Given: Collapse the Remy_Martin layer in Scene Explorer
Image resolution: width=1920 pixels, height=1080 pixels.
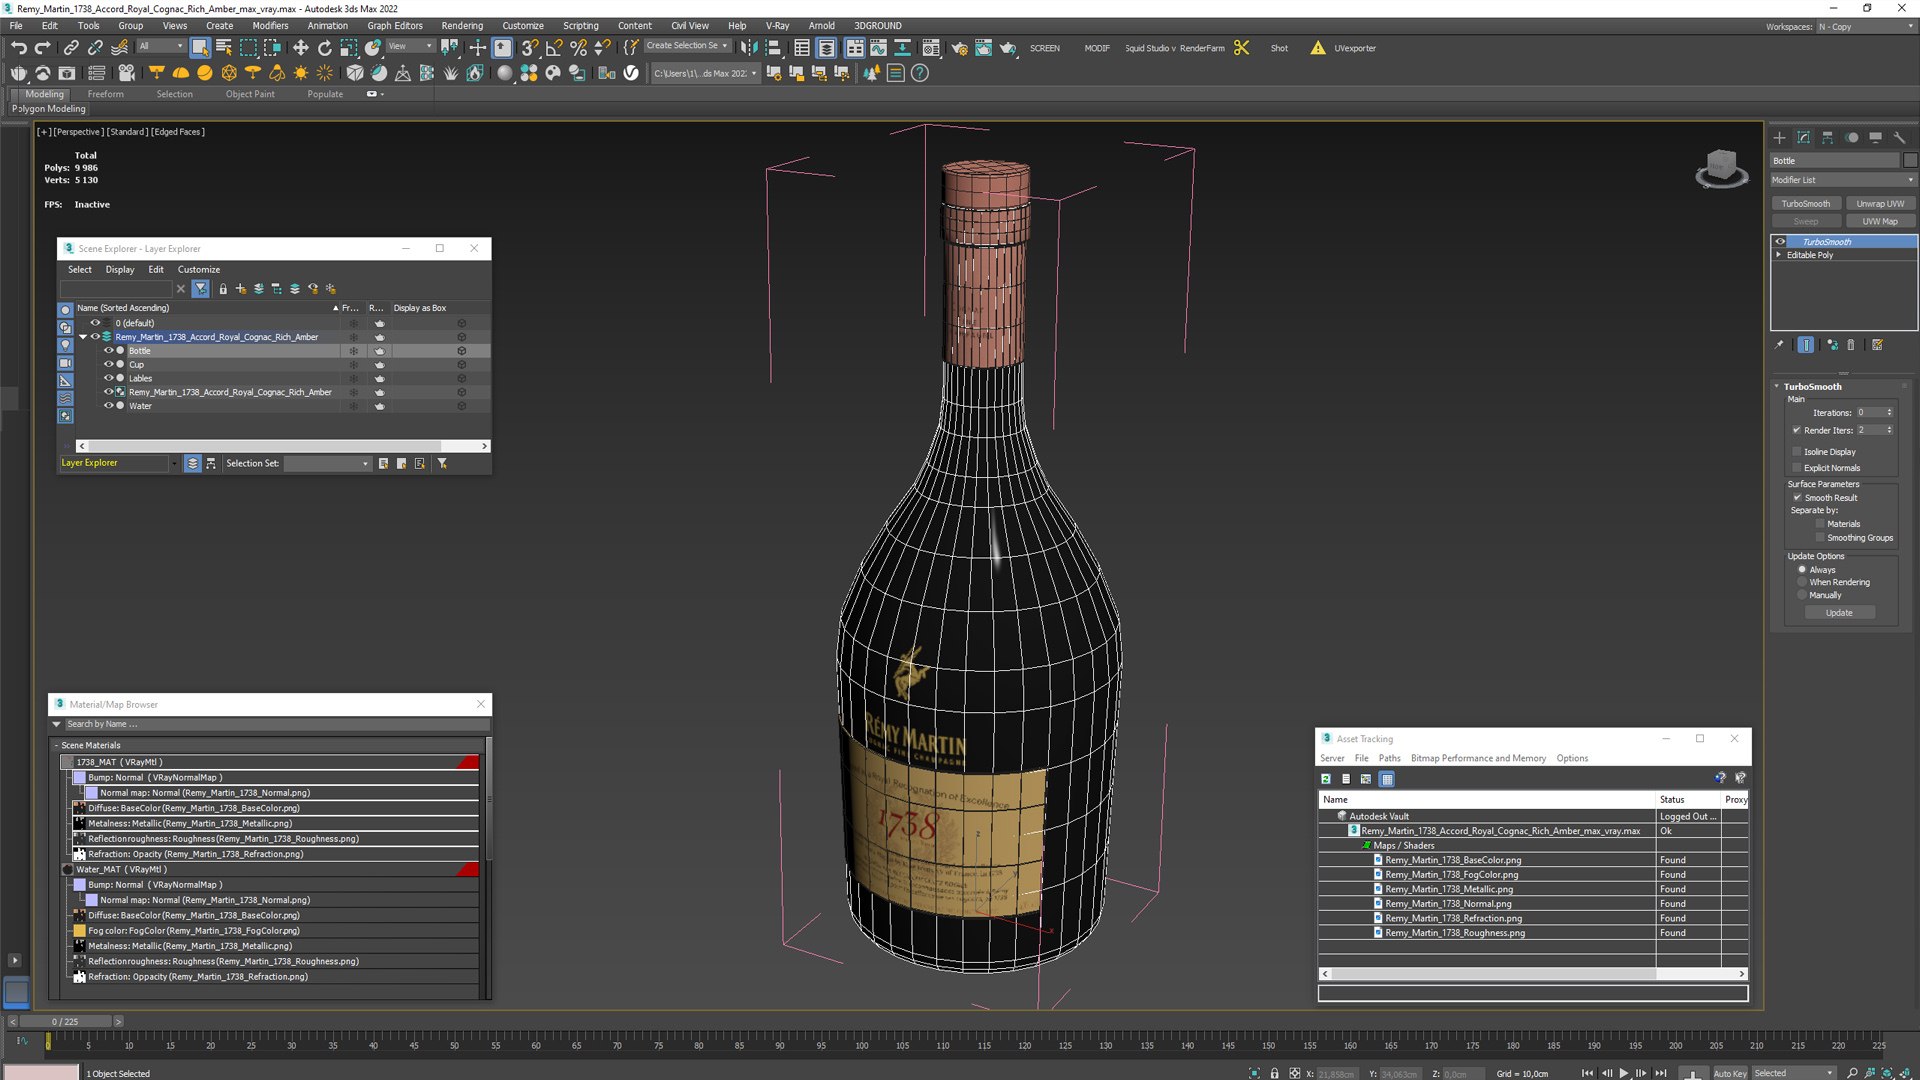Looking at the screenshot, I should pyautogui.click(x=83, y=337).
